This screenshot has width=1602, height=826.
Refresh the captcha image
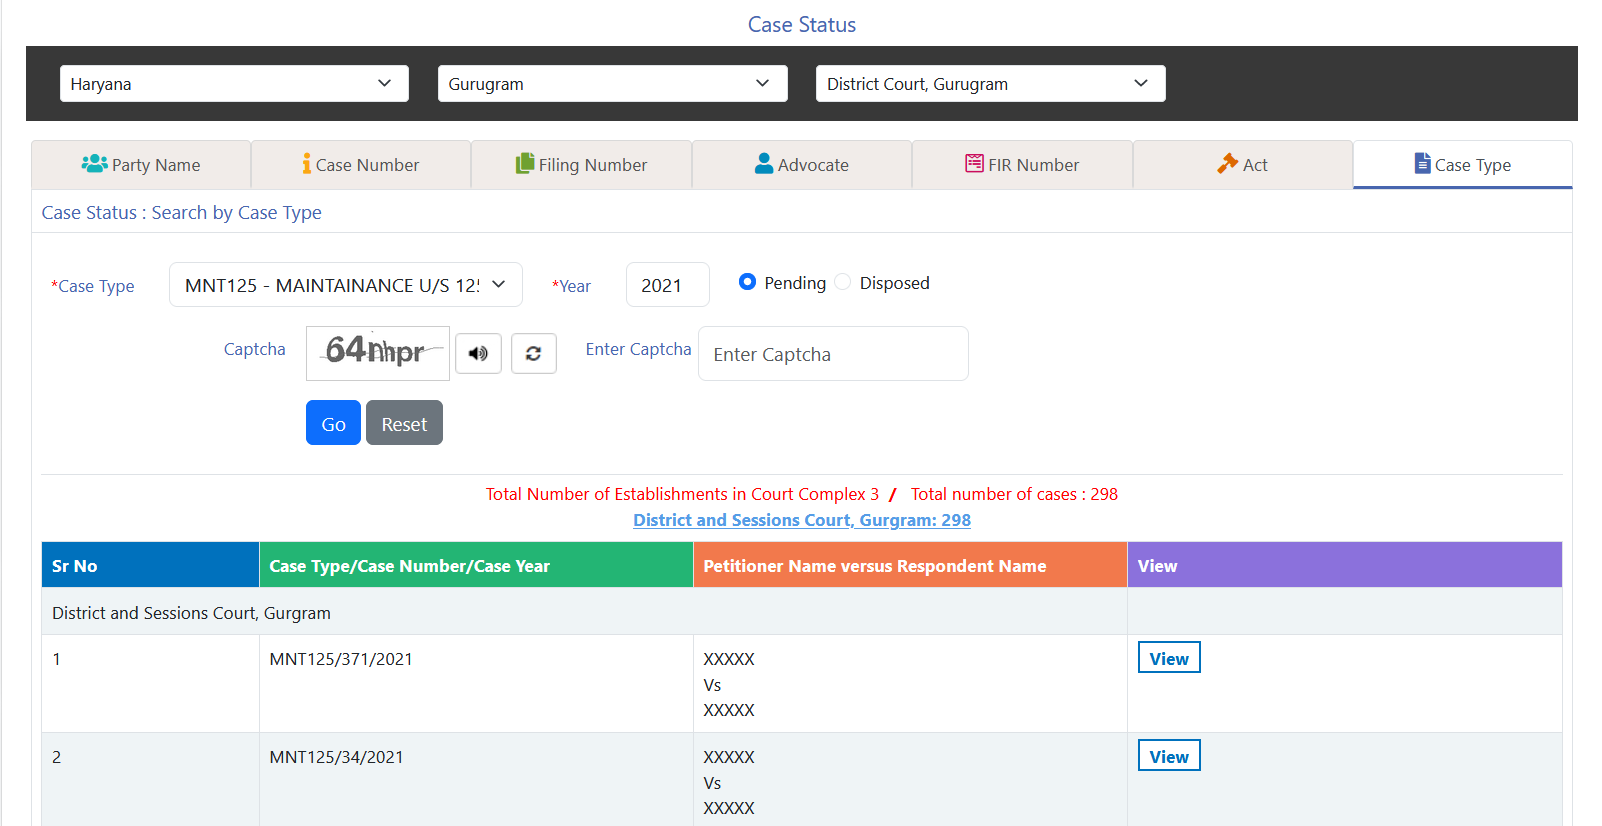(x=533, y=354)
